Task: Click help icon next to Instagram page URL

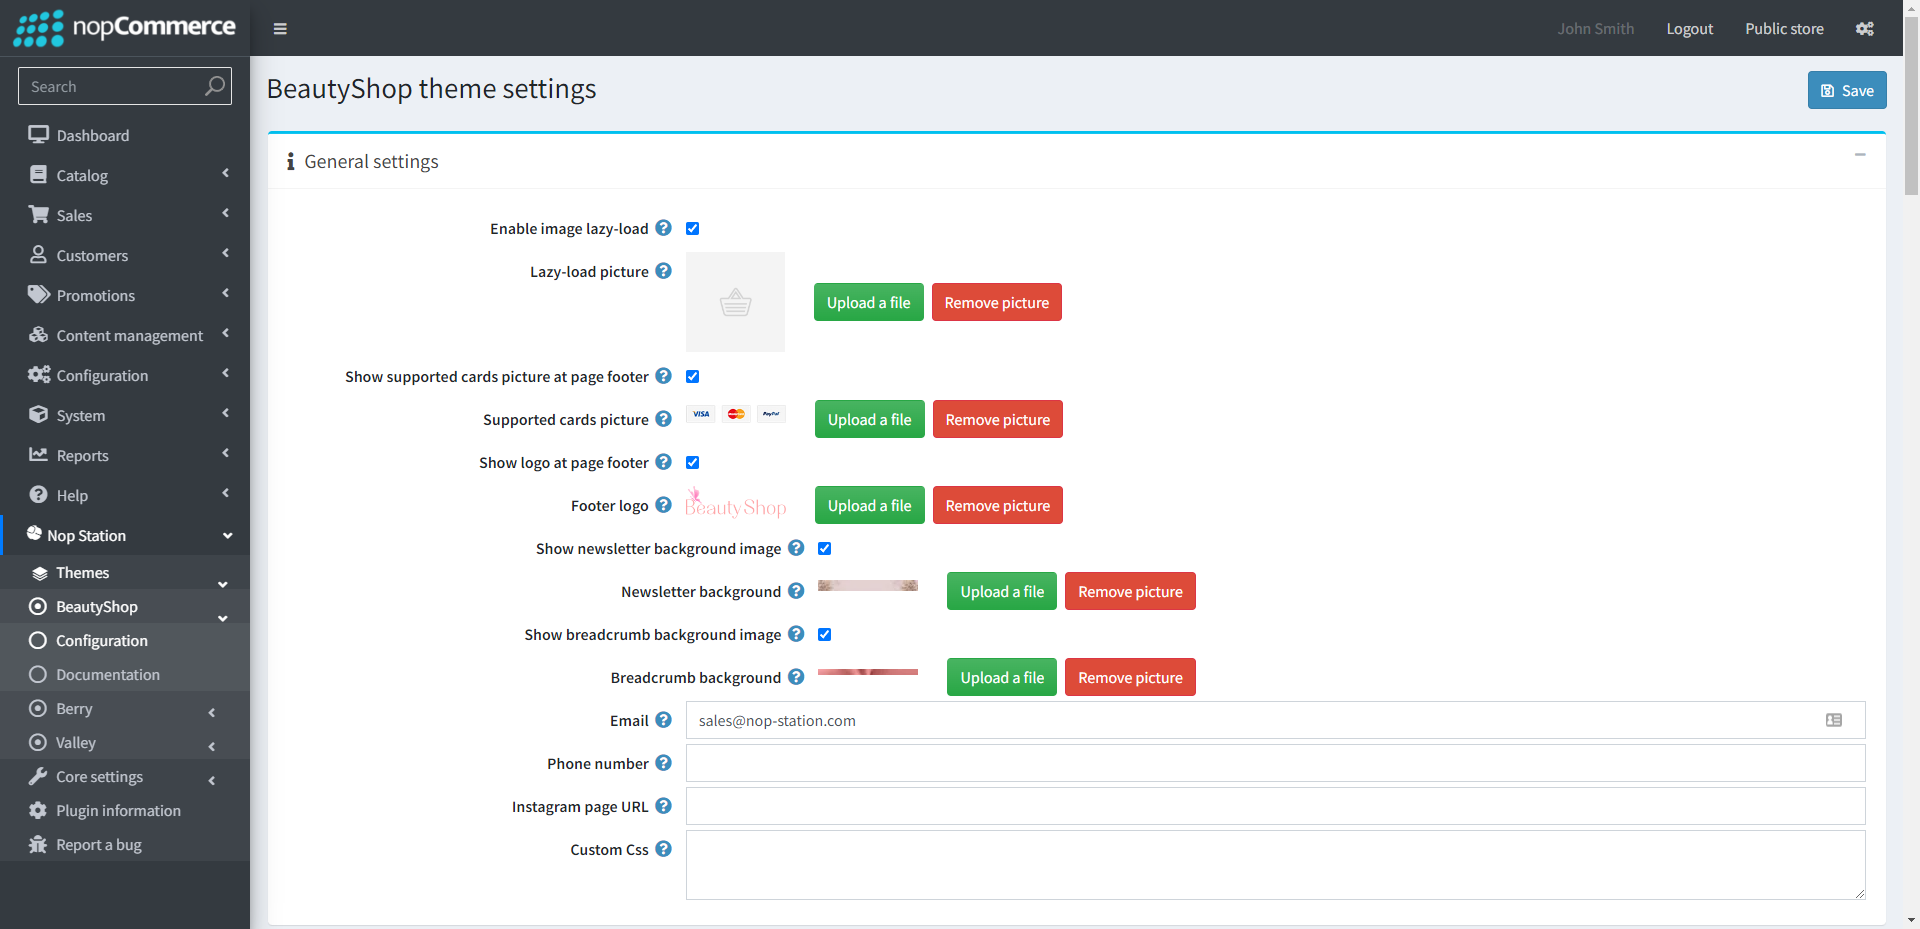Action: point(663,806)
